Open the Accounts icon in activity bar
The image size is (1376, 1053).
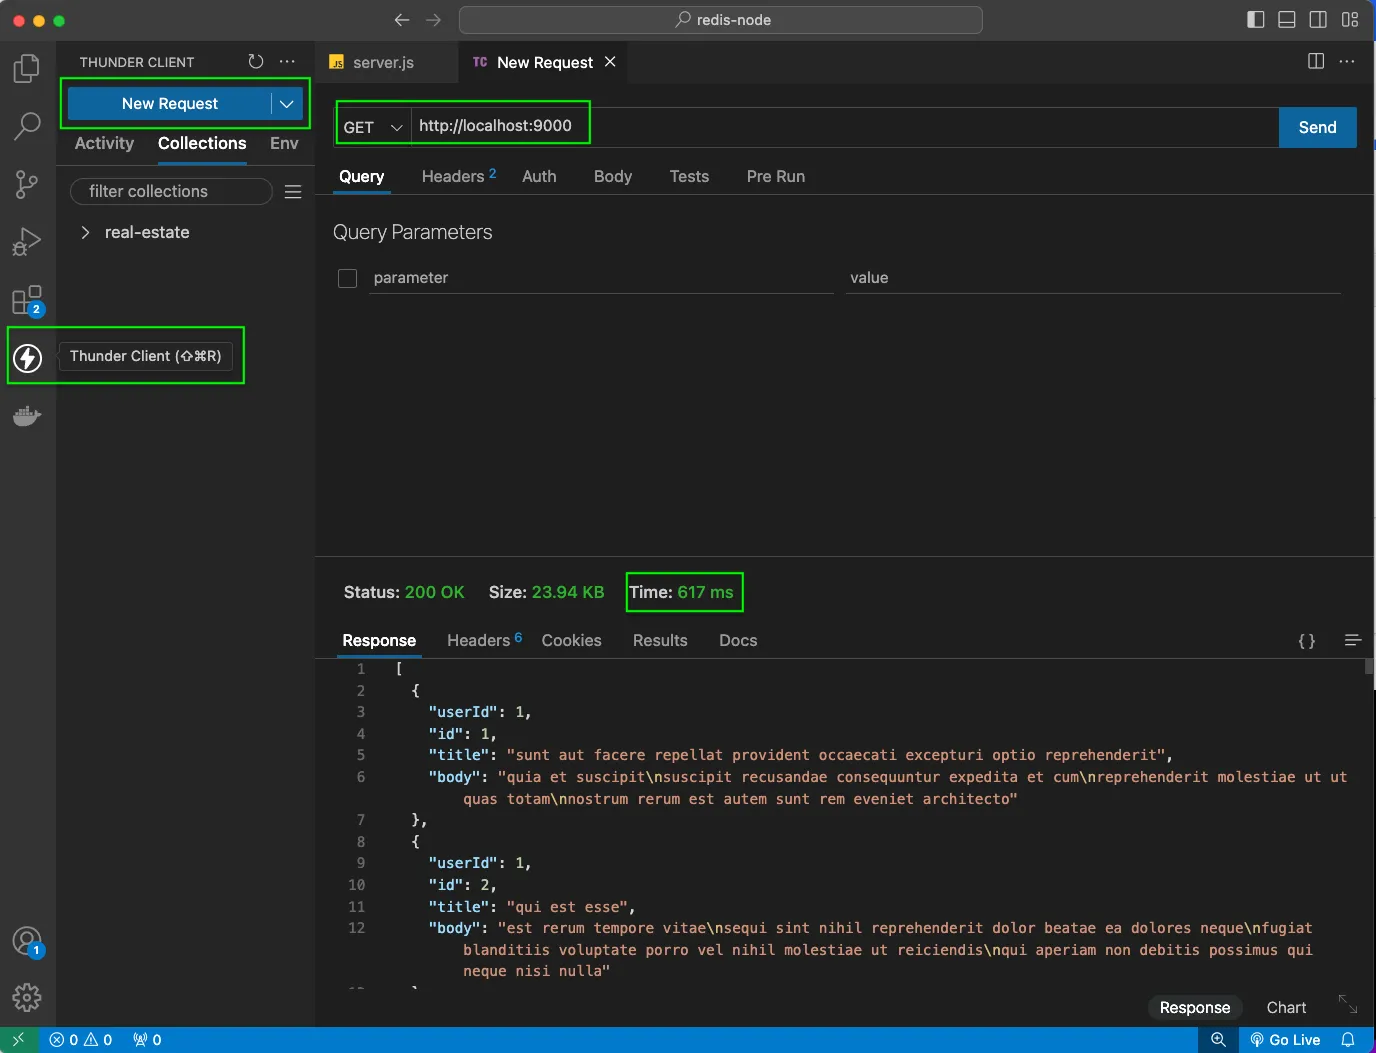point(27,941)
